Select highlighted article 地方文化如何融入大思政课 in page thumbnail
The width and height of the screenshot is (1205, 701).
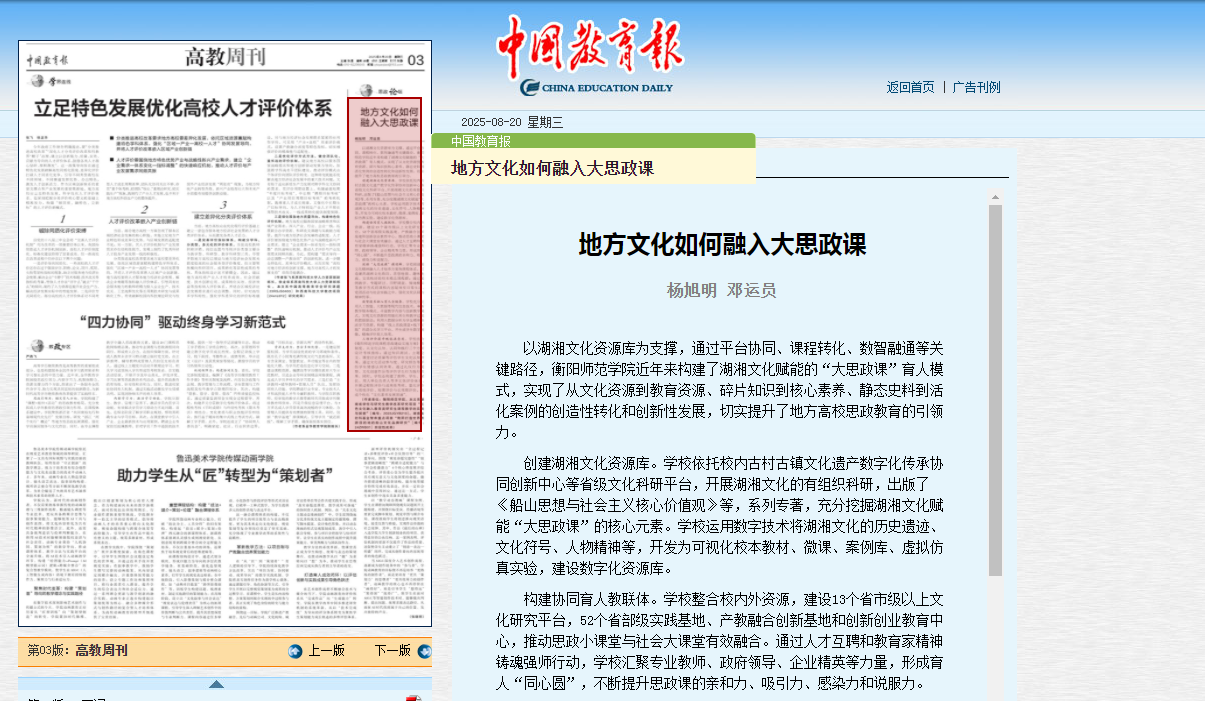[x=385, y=265]
